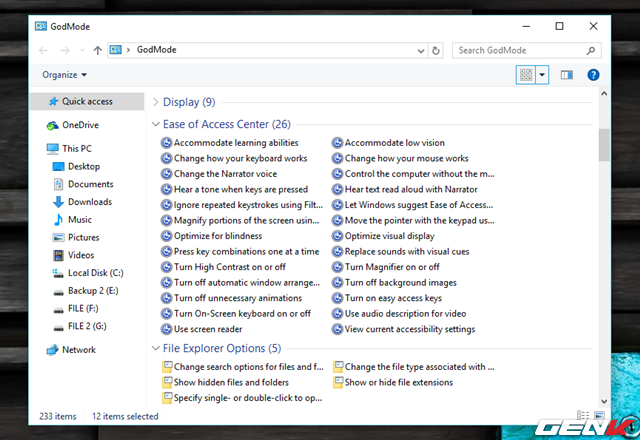Image resolution: width=640 pixels, height=440 pixels.
Task: Go up one folder level
Action: (x=97, y=51)
